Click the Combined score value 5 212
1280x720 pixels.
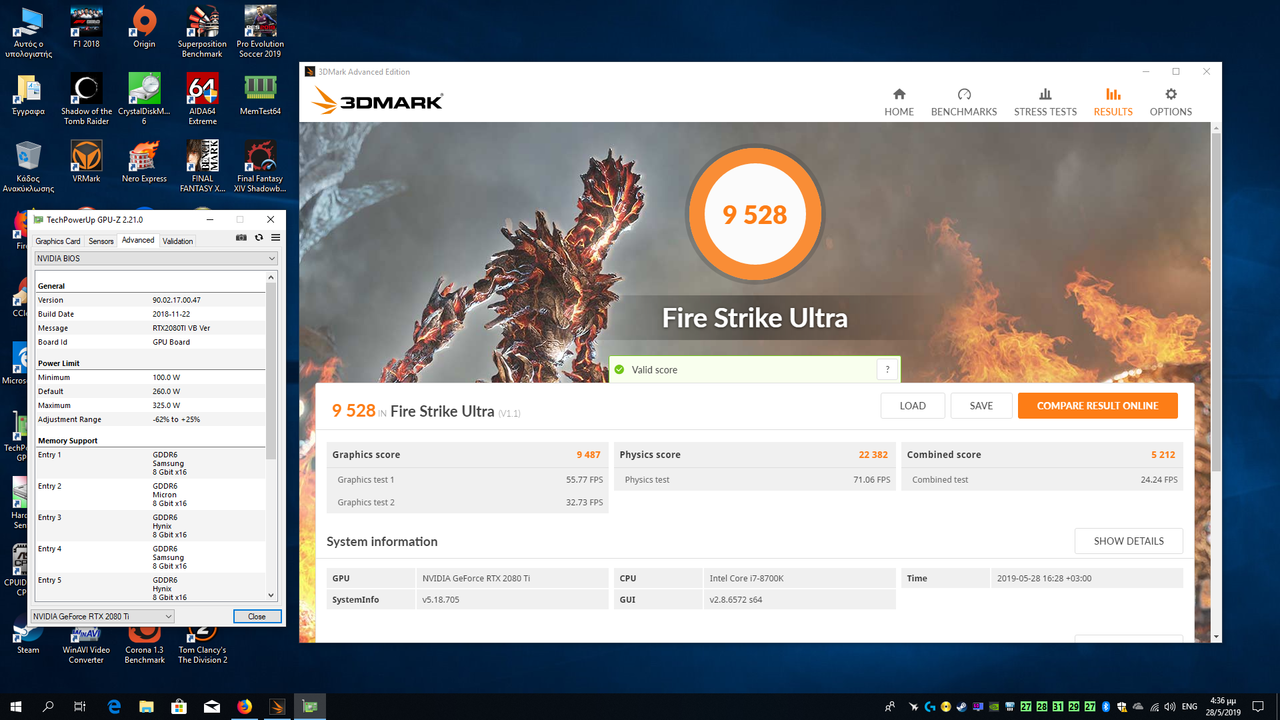pyautogui.click(x=1163, y=454)
